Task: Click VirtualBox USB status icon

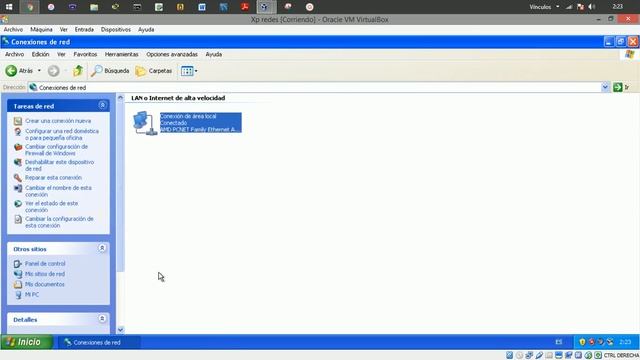Action: (539, 356)
